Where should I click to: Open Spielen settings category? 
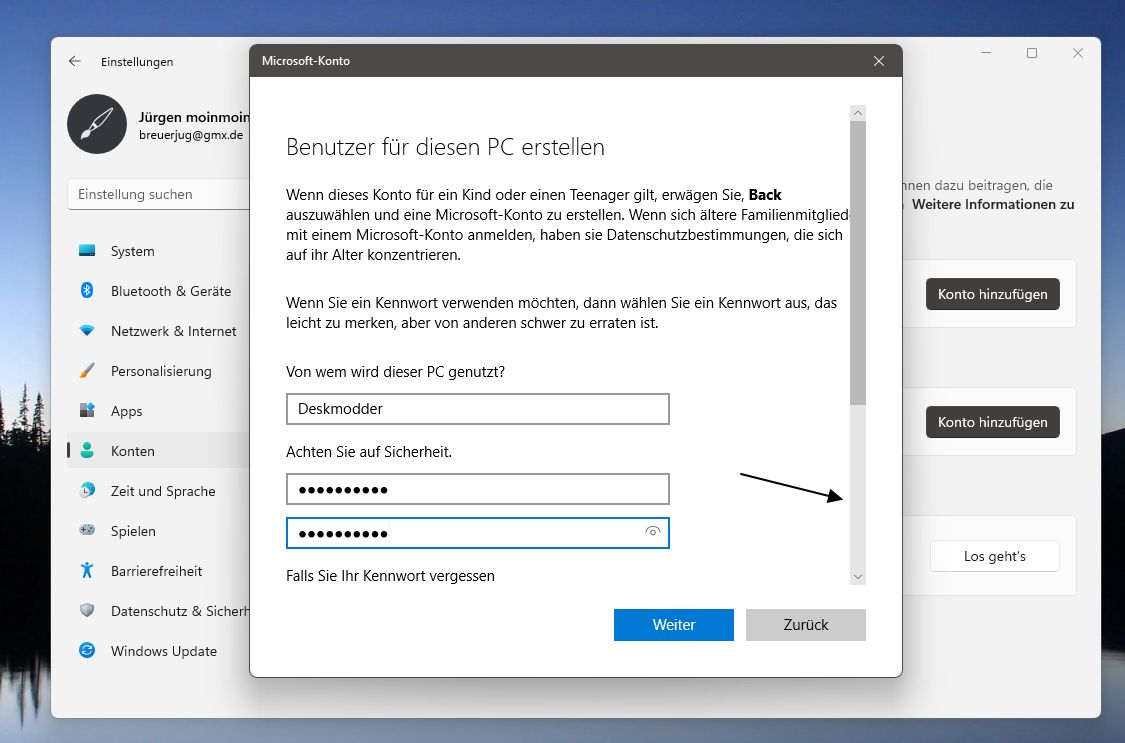(159, 531)
